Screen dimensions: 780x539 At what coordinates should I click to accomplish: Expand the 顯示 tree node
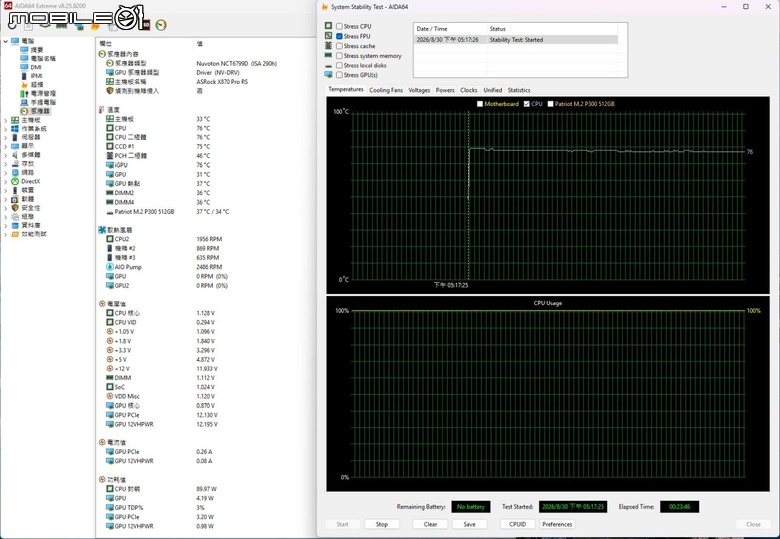tap(5, 146)
